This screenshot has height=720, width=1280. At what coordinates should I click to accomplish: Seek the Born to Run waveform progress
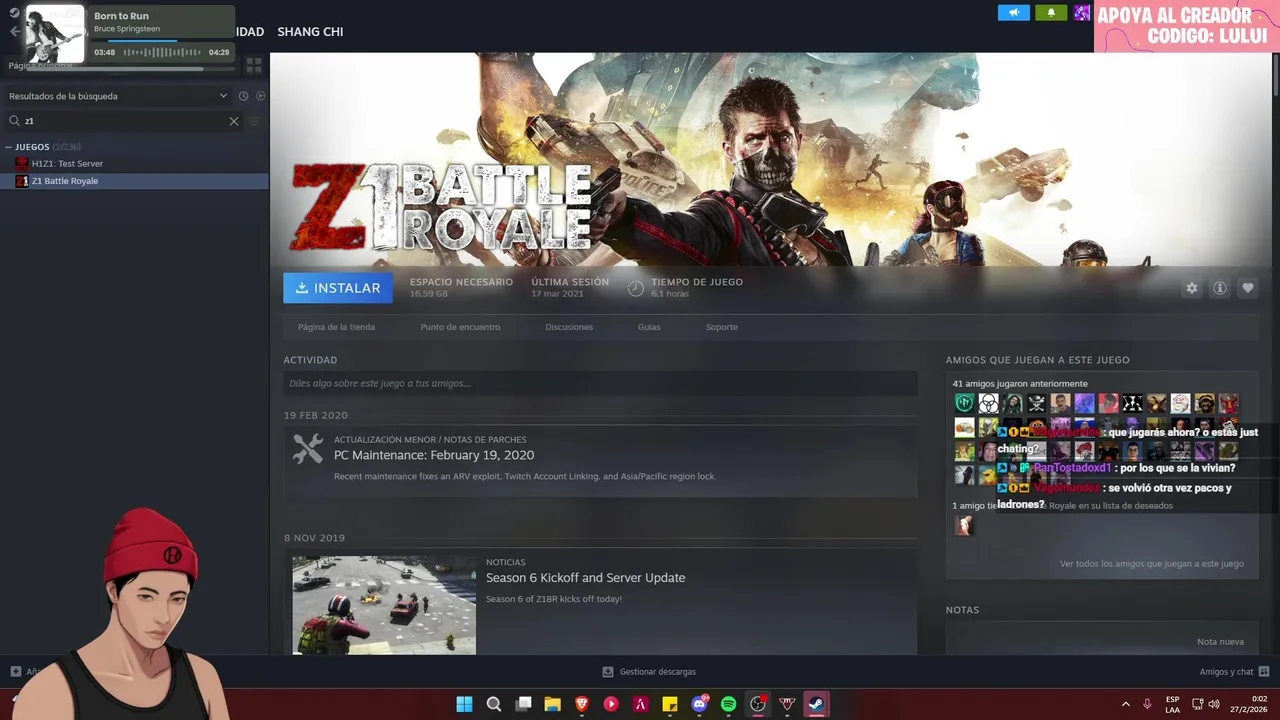tap(161, 52)
